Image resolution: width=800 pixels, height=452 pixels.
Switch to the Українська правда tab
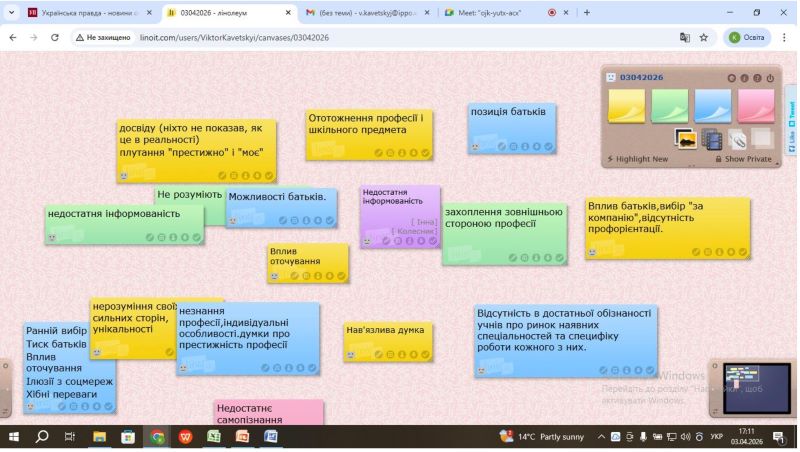tap(91, 13)
